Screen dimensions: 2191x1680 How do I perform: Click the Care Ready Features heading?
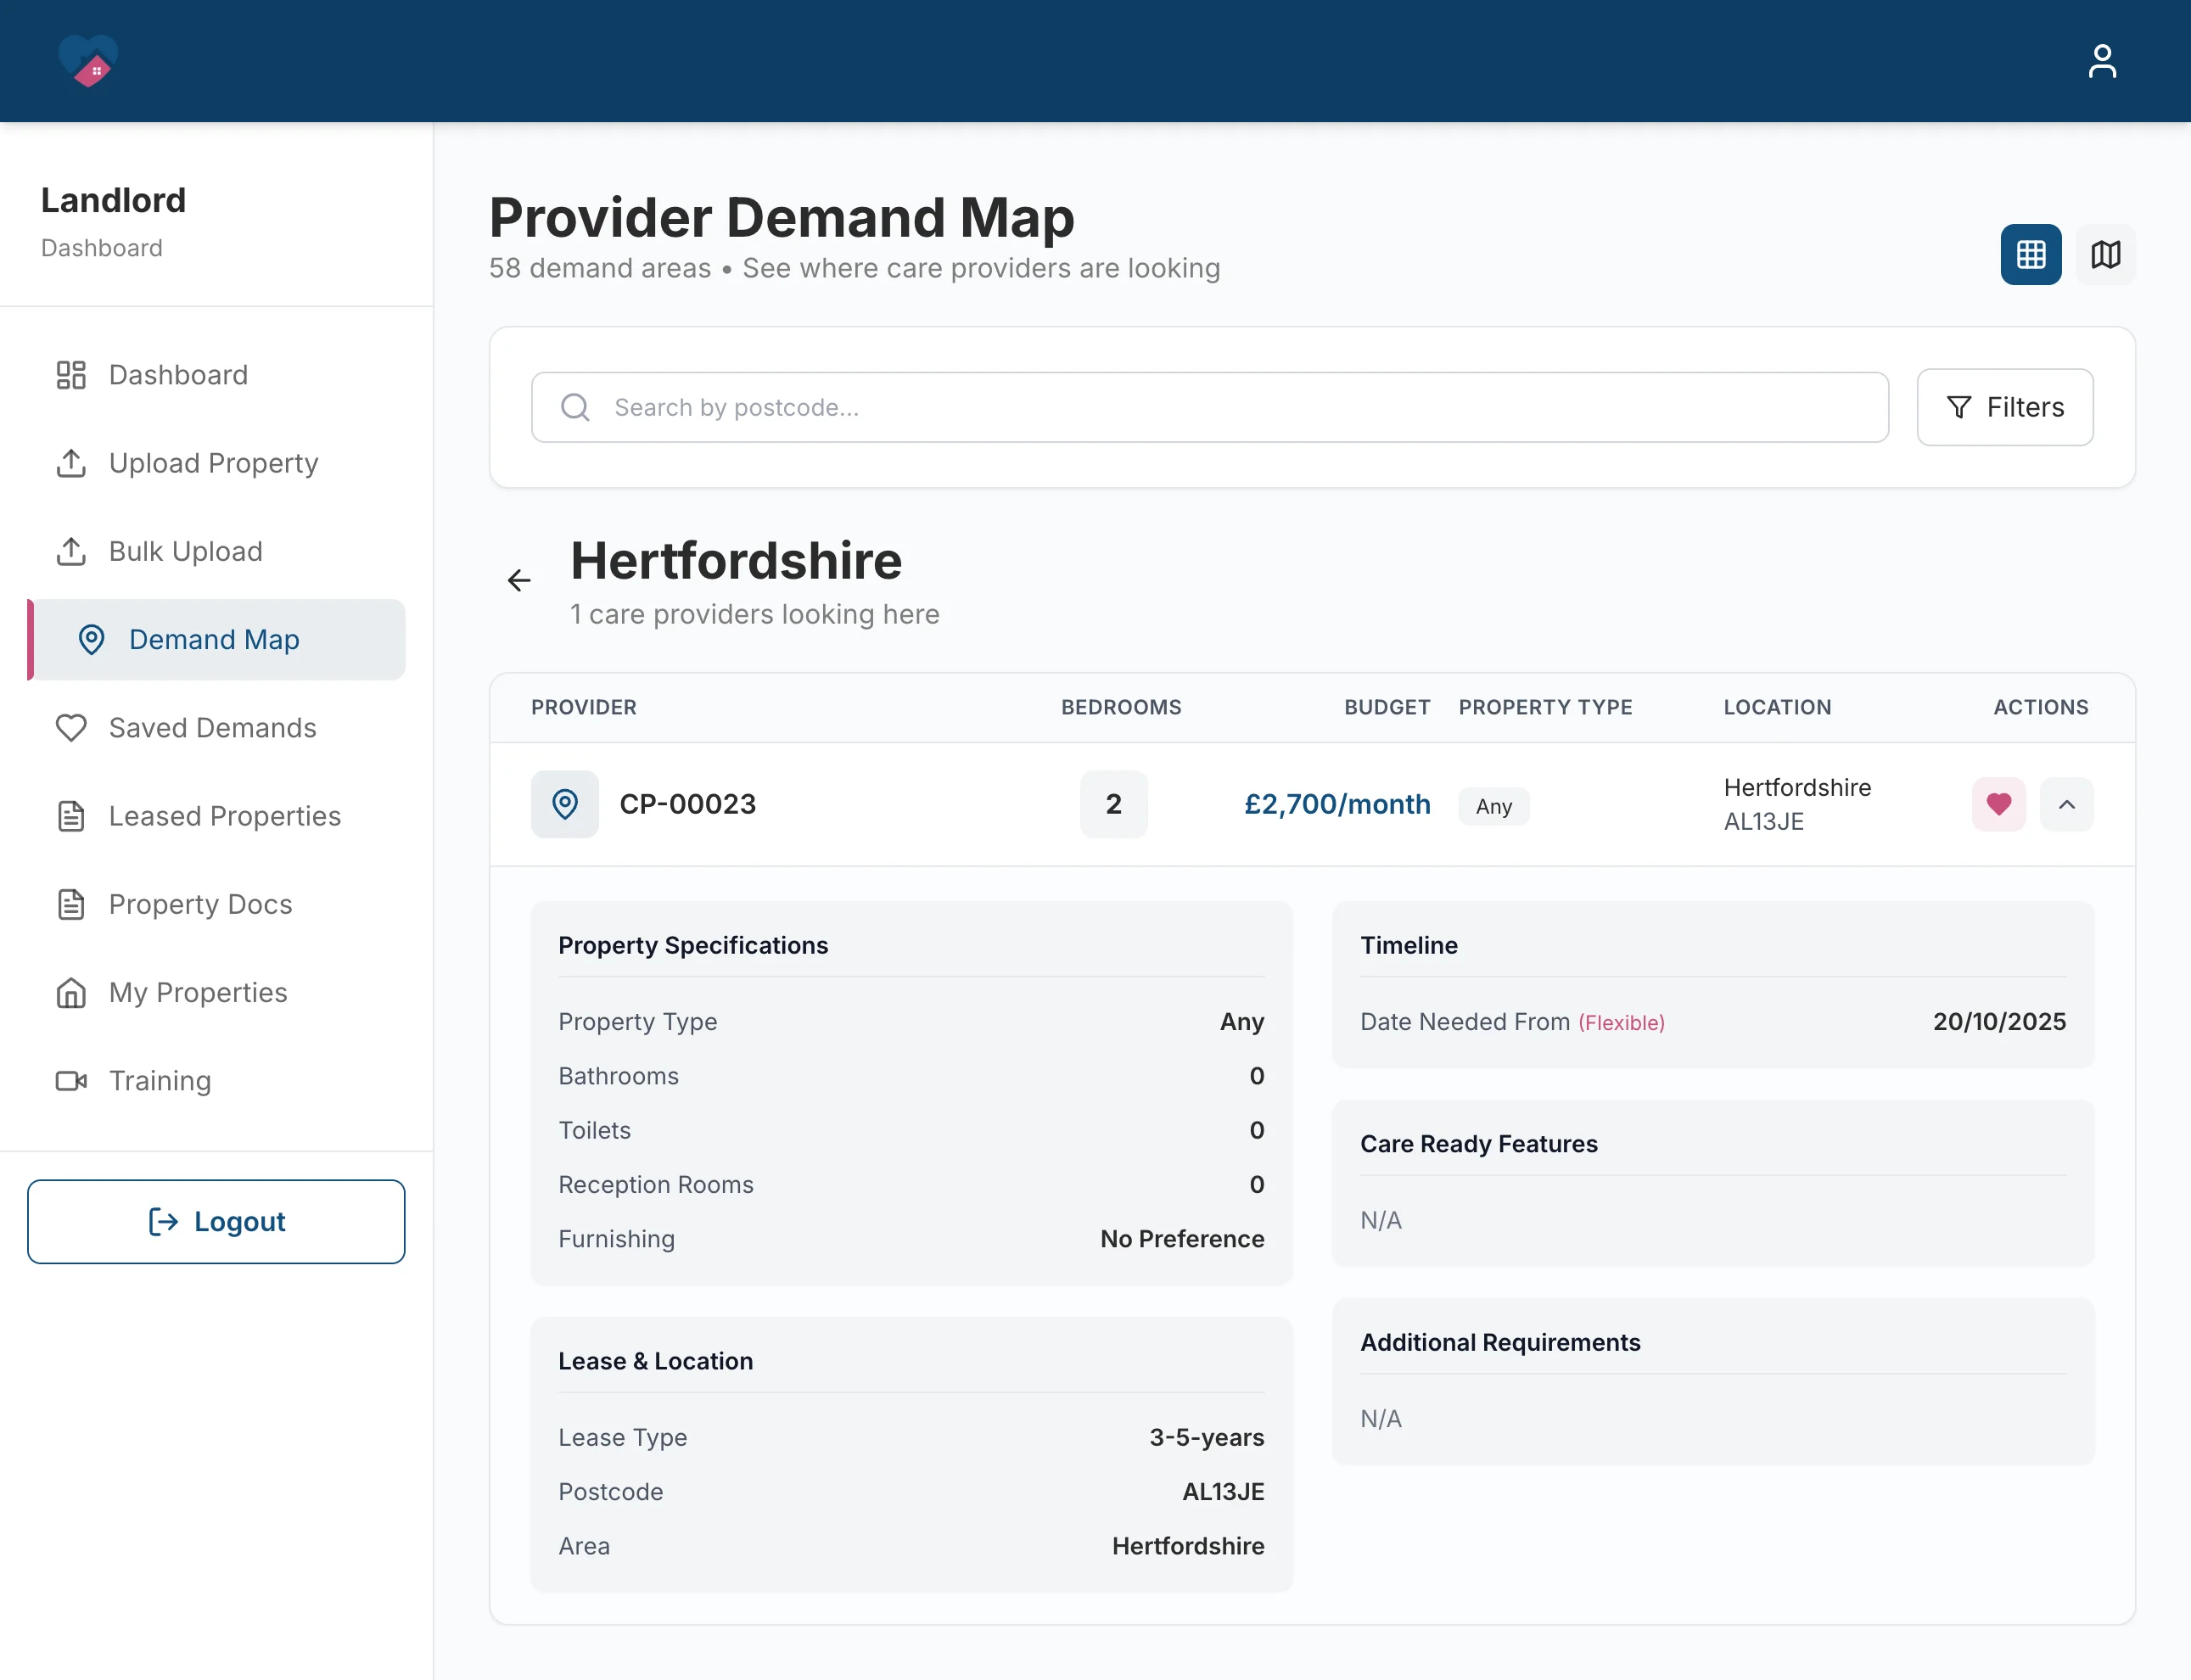(1478, 1143)
